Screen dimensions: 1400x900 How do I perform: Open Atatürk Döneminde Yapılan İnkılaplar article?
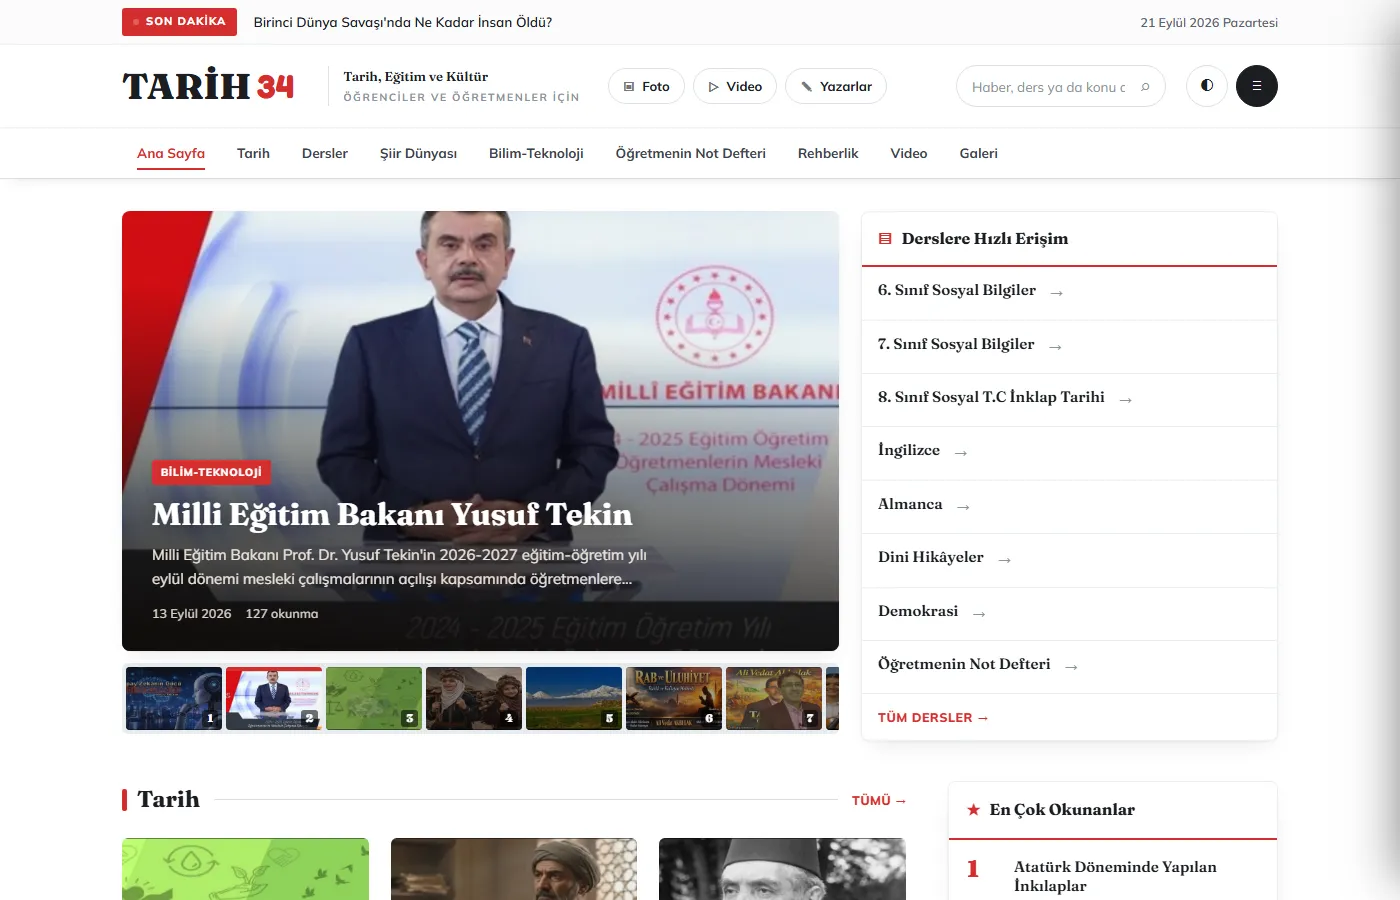coord(1115,876)
